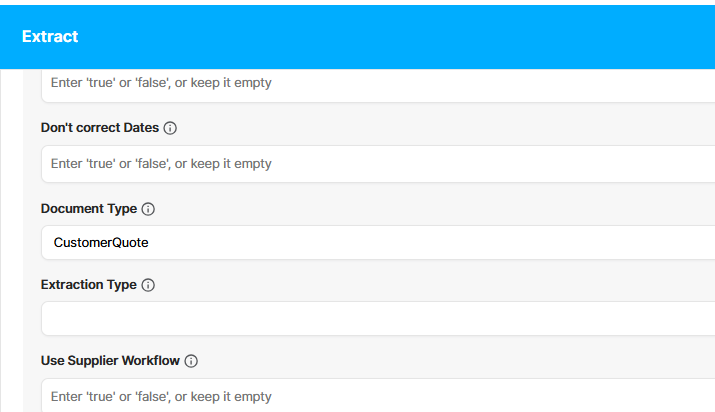Viewport: 715px width, 412px height.
Task: Focus the Don't correct Dates input field
Action: pyautogui.click(x=378, y=164)
